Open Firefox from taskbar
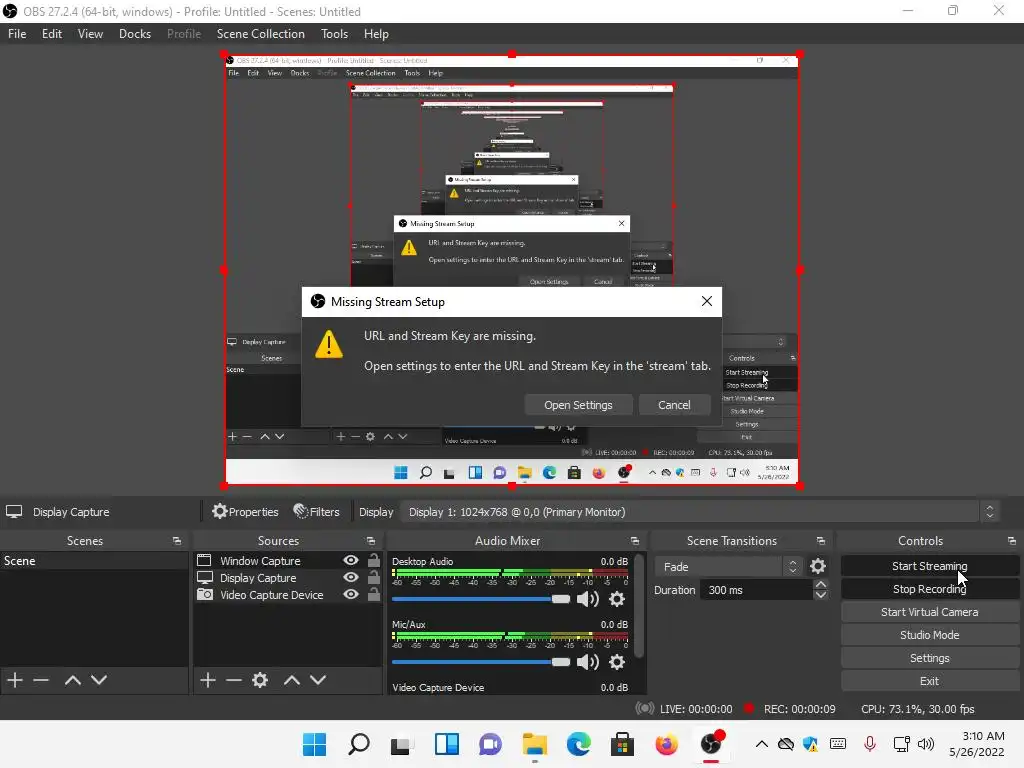 pyautogui.click(x=667, y=744)
